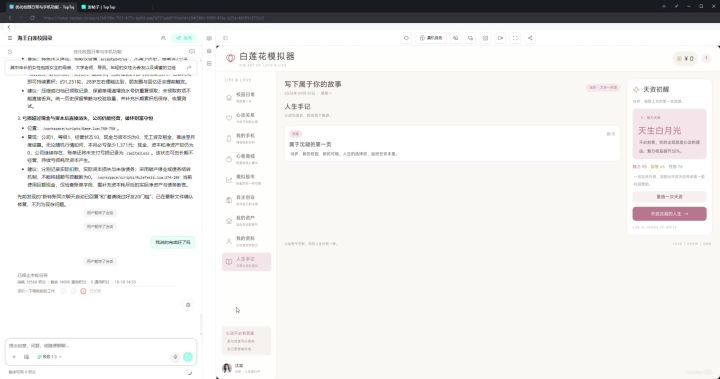Click the comment icon at chat subtitle right
This screenshot has height=379, width=720.
(192, 51)
